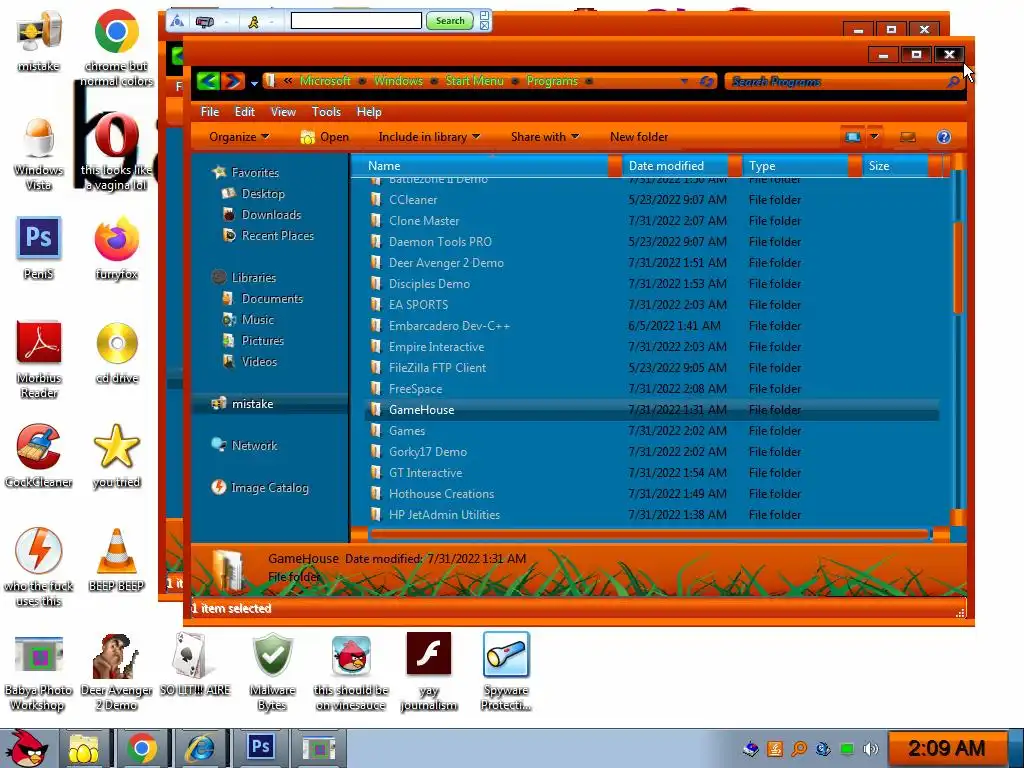Toggle the preview pane icon

click(x=908, y=136)
